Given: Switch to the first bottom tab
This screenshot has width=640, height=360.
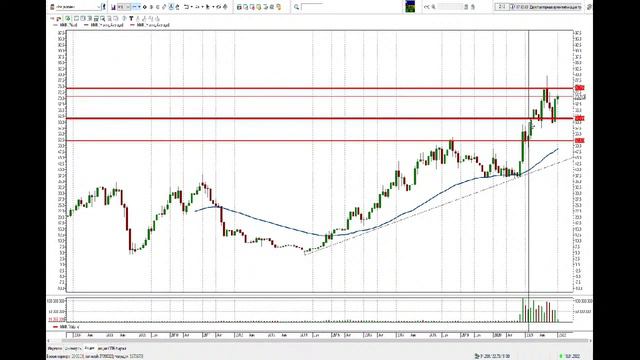Looking at the screenshot, I should point(55,349).
